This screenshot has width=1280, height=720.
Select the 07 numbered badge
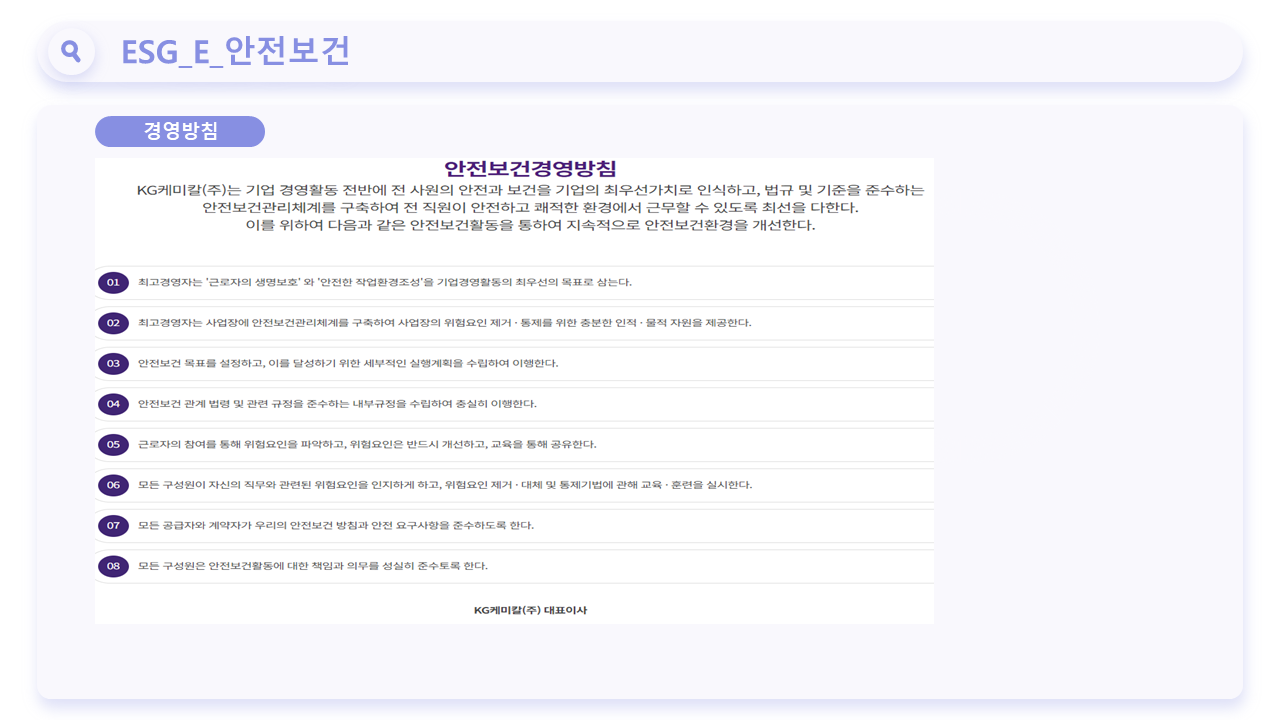pos(113,526)
